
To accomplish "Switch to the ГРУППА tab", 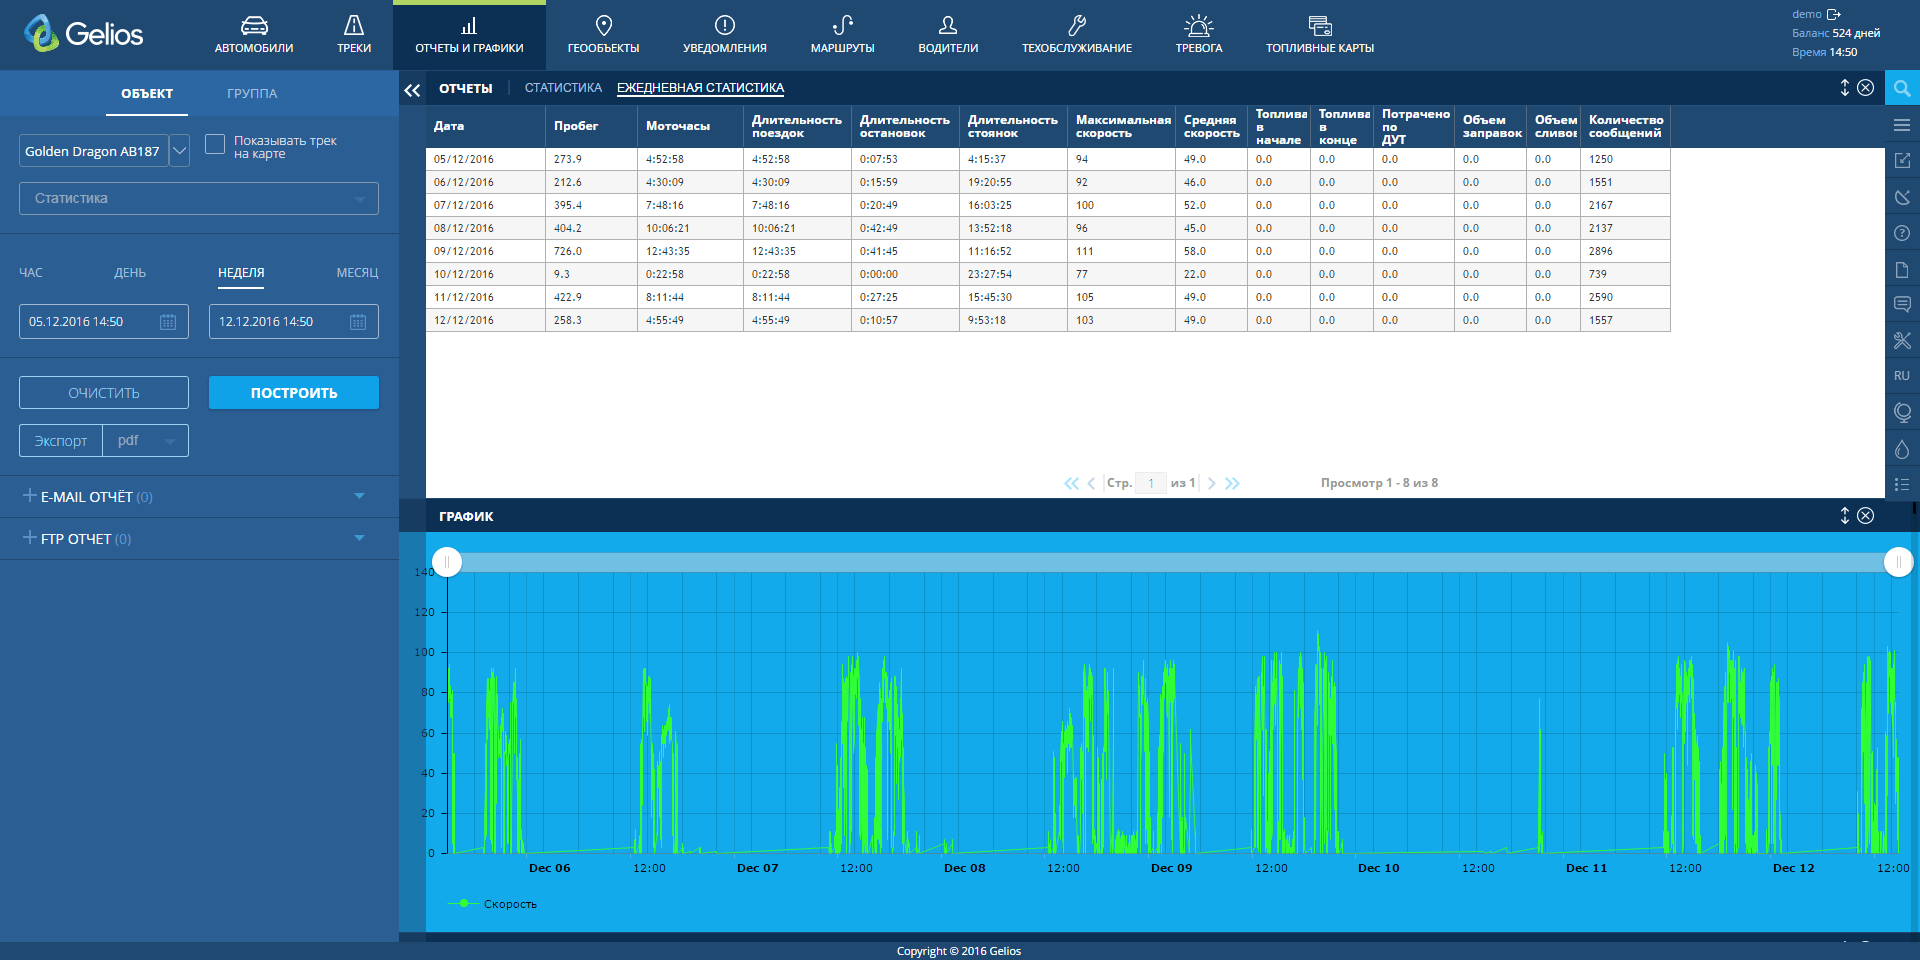I will pos(252,94).
